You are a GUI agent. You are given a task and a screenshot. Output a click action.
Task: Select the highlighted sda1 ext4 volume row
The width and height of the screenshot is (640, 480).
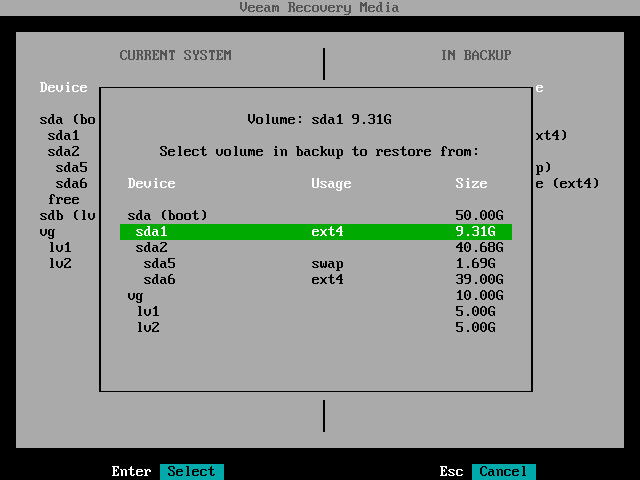pyautogui.click(x=316, y=231)
